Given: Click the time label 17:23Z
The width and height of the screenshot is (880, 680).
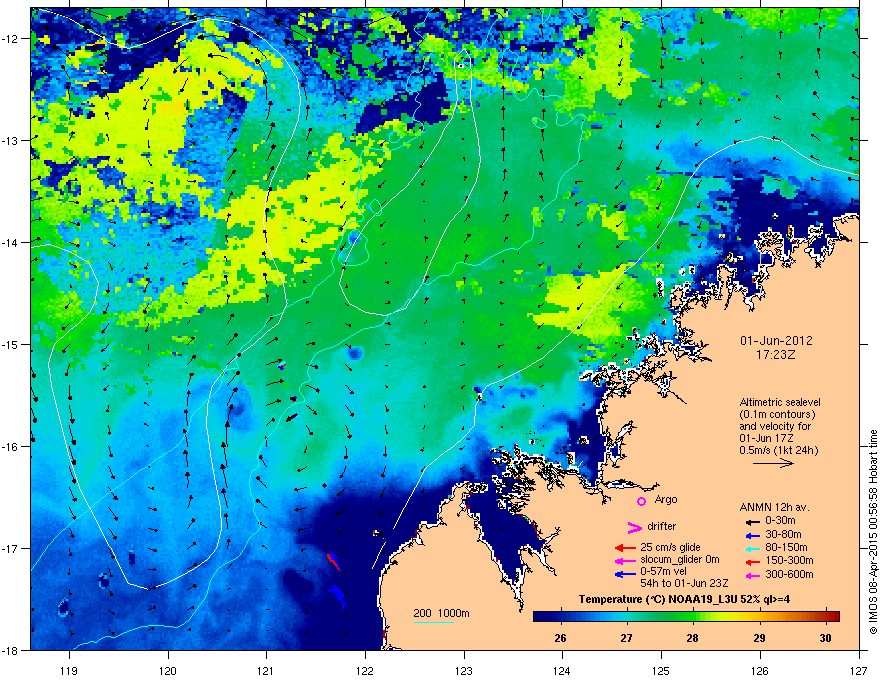Looking at the screenshot, I should coord(776,355).
